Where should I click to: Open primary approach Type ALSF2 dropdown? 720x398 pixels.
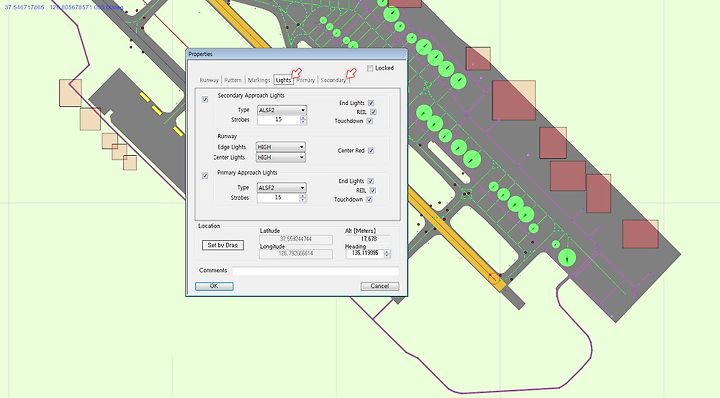tap(281, 188)
